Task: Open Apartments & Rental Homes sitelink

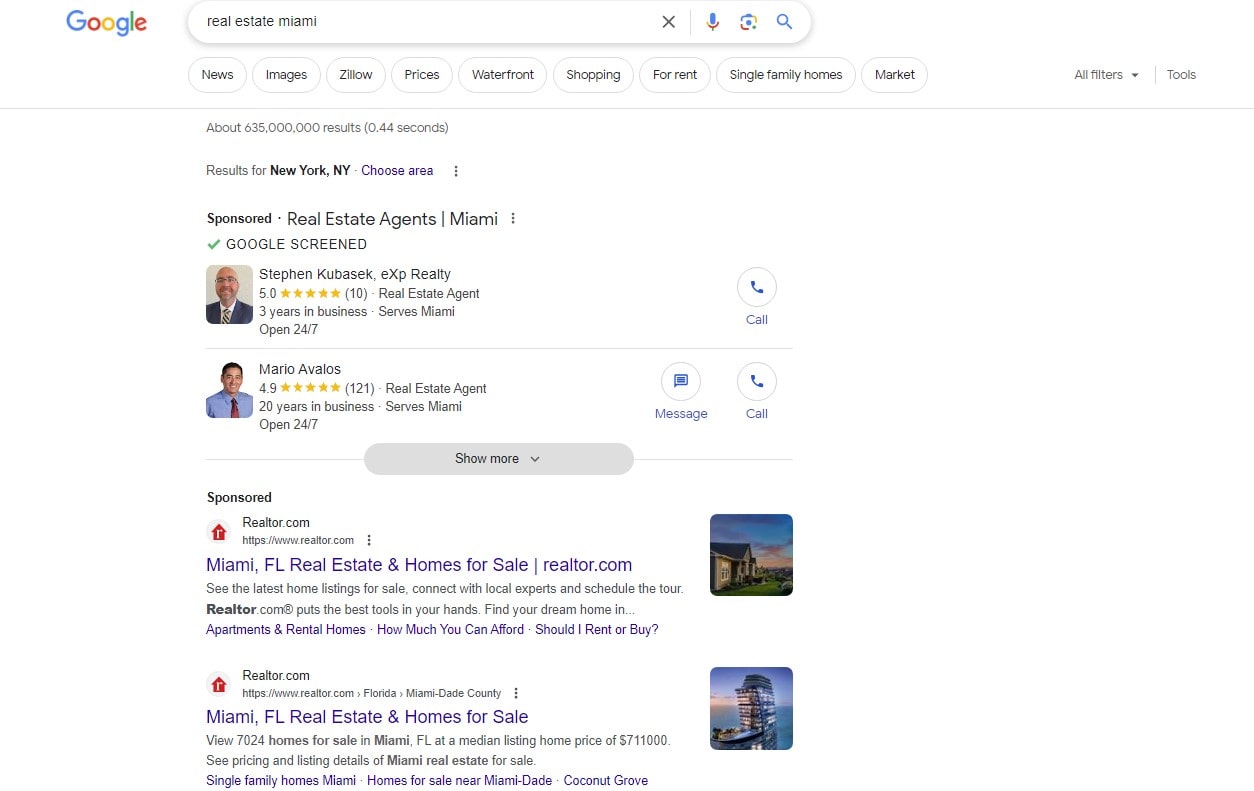Action: tap(286, 630)
